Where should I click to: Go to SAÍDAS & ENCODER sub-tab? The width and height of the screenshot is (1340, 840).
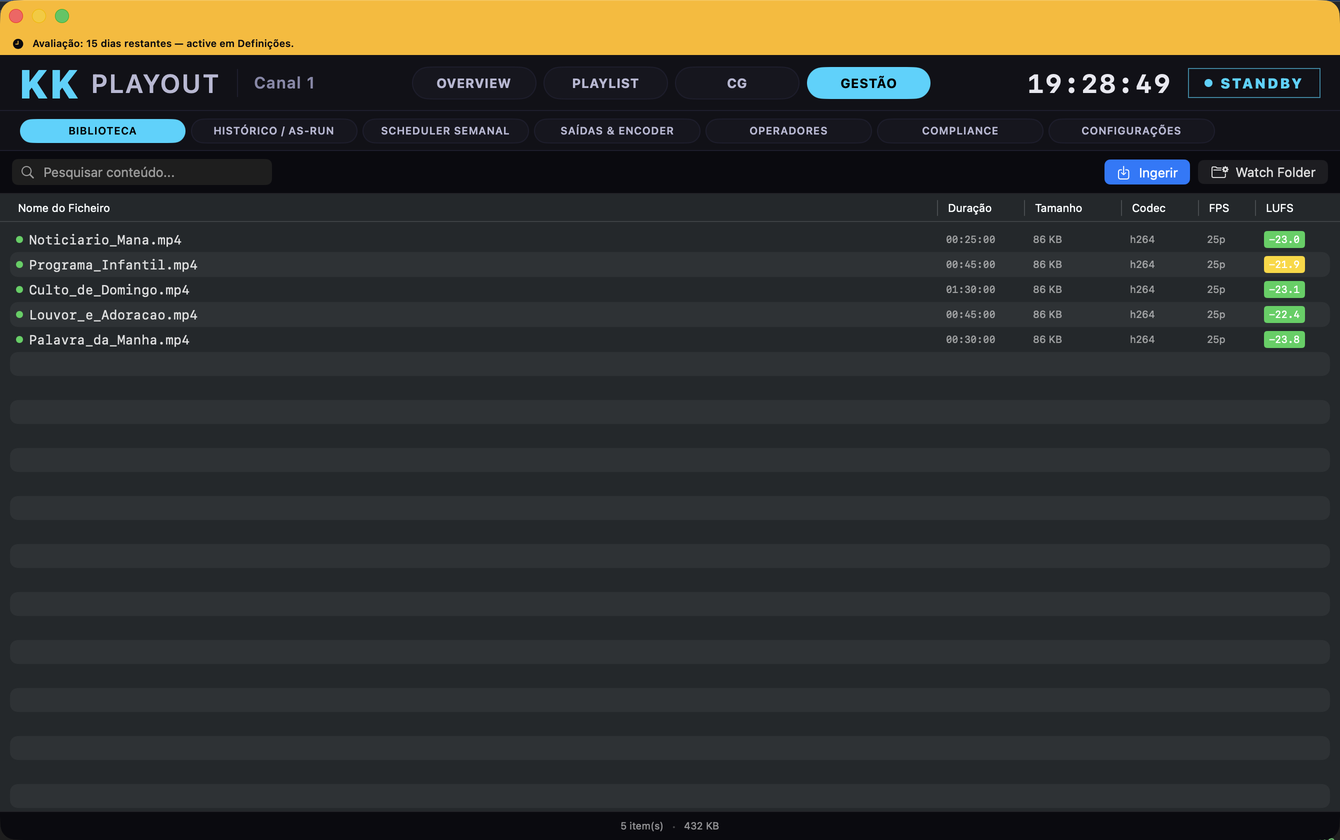[x=617, y=131]
